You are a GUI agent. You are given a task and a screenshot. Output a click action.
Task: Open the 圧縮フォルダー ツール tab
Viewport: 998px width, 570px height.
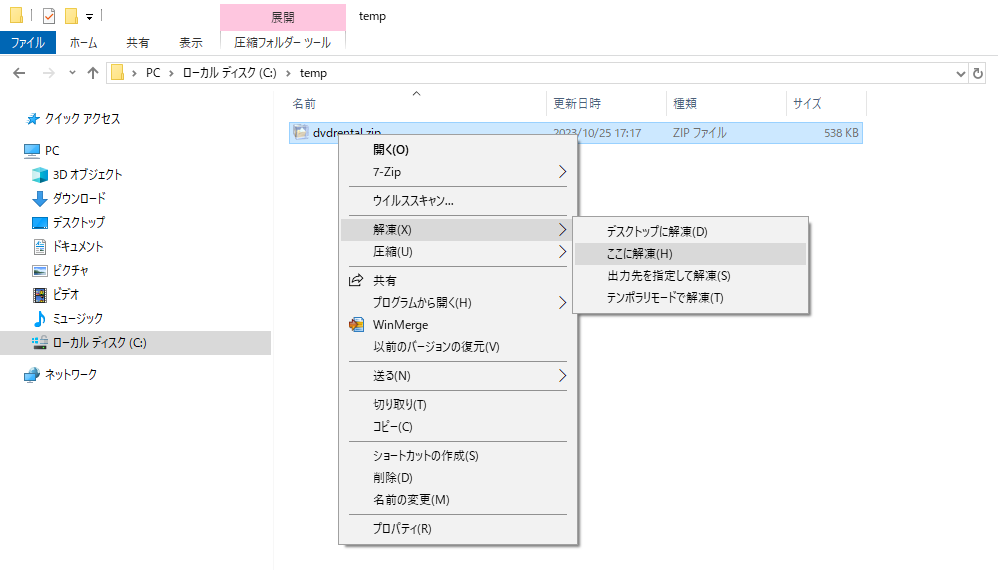click(283, 43)
